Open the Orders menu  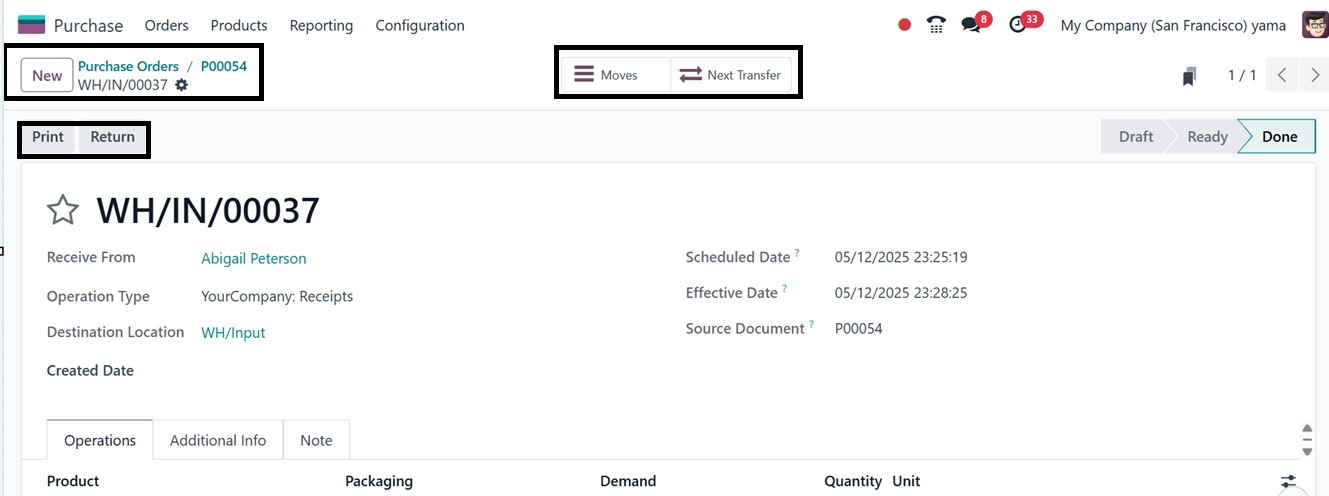click(x=166, y=25)
